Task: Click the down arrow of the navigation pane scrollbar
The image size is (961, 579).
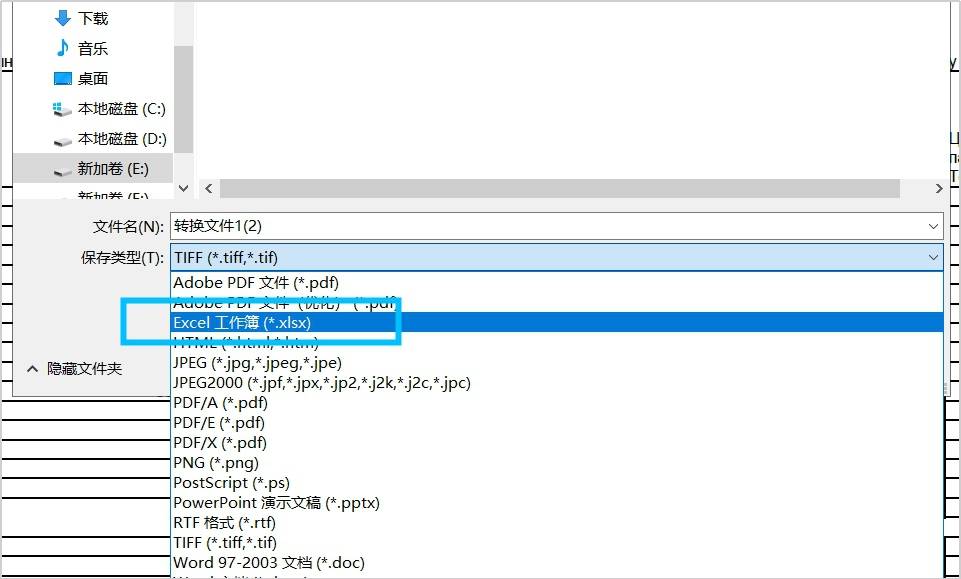Action: pyautogui.click(x=183, y=188)
